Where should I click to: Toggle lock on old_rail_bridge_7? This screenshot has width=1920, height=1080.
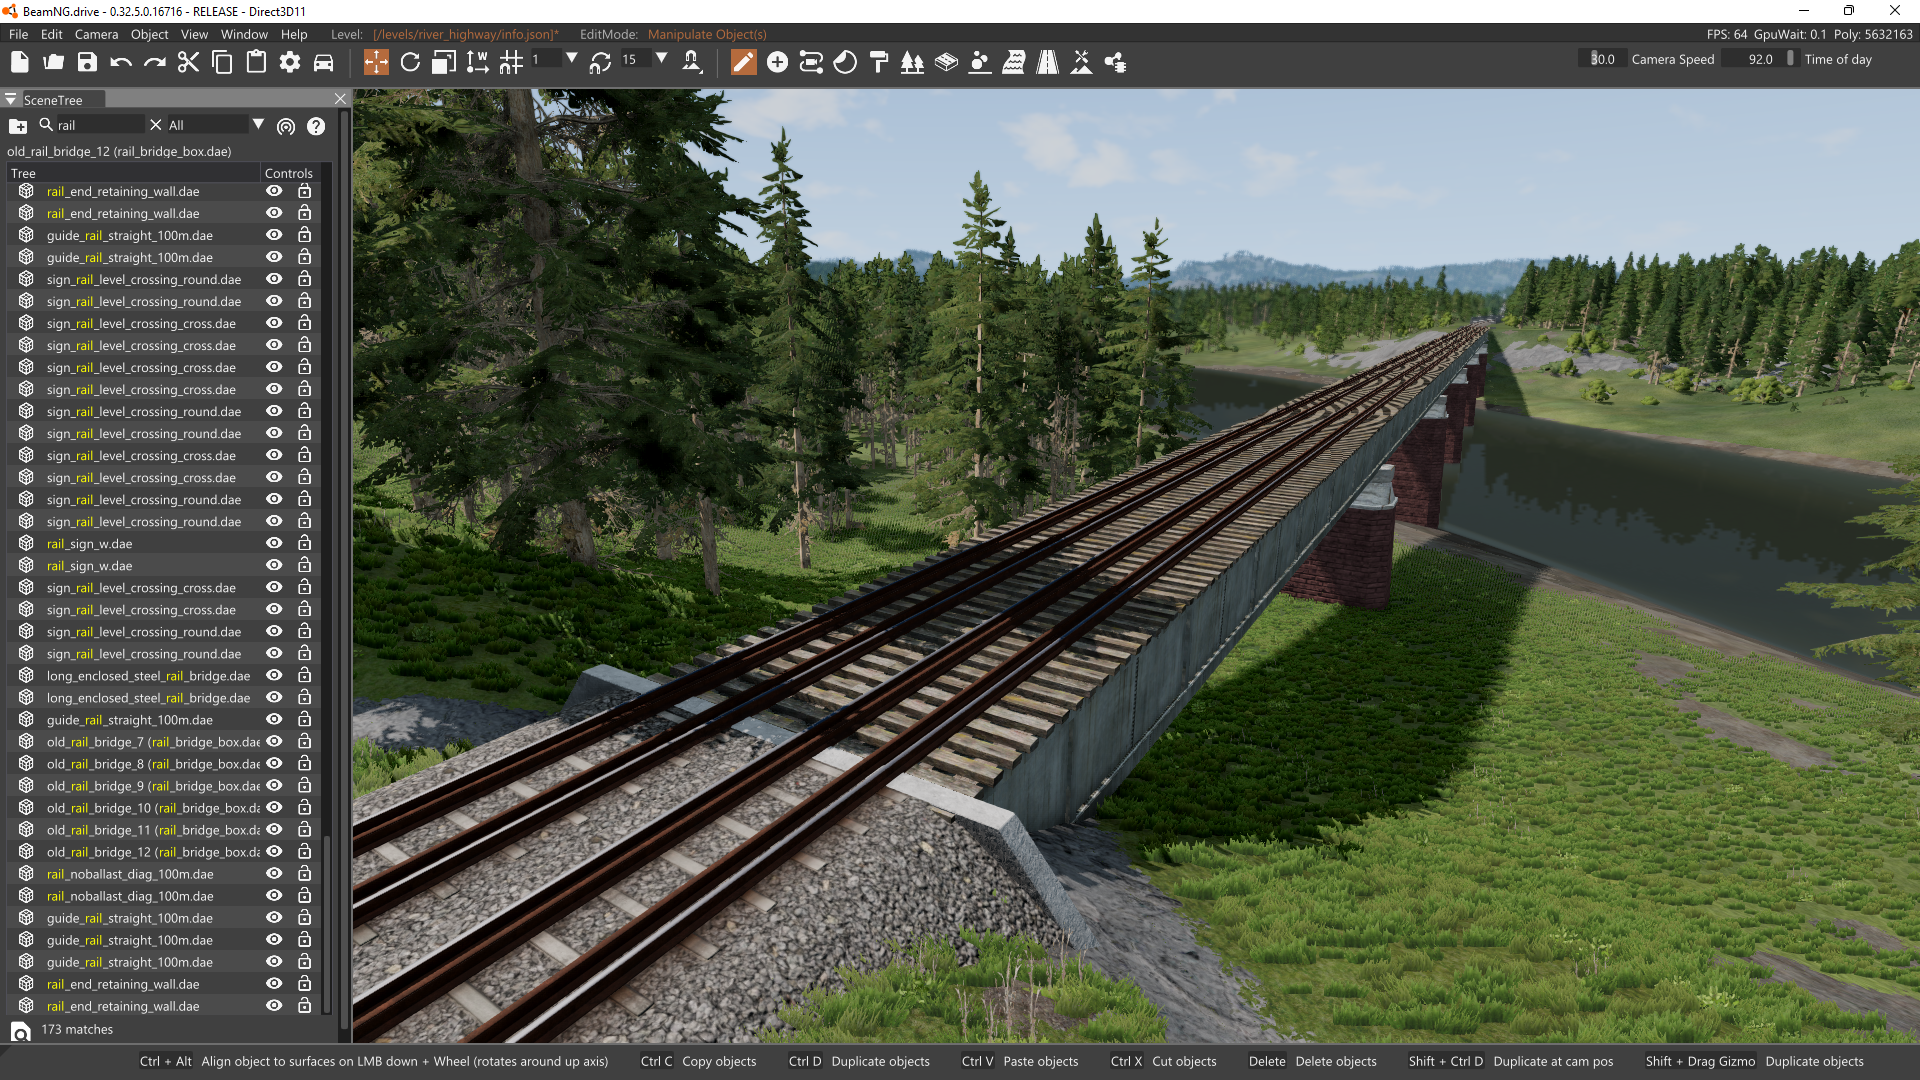tap(304, 742)
